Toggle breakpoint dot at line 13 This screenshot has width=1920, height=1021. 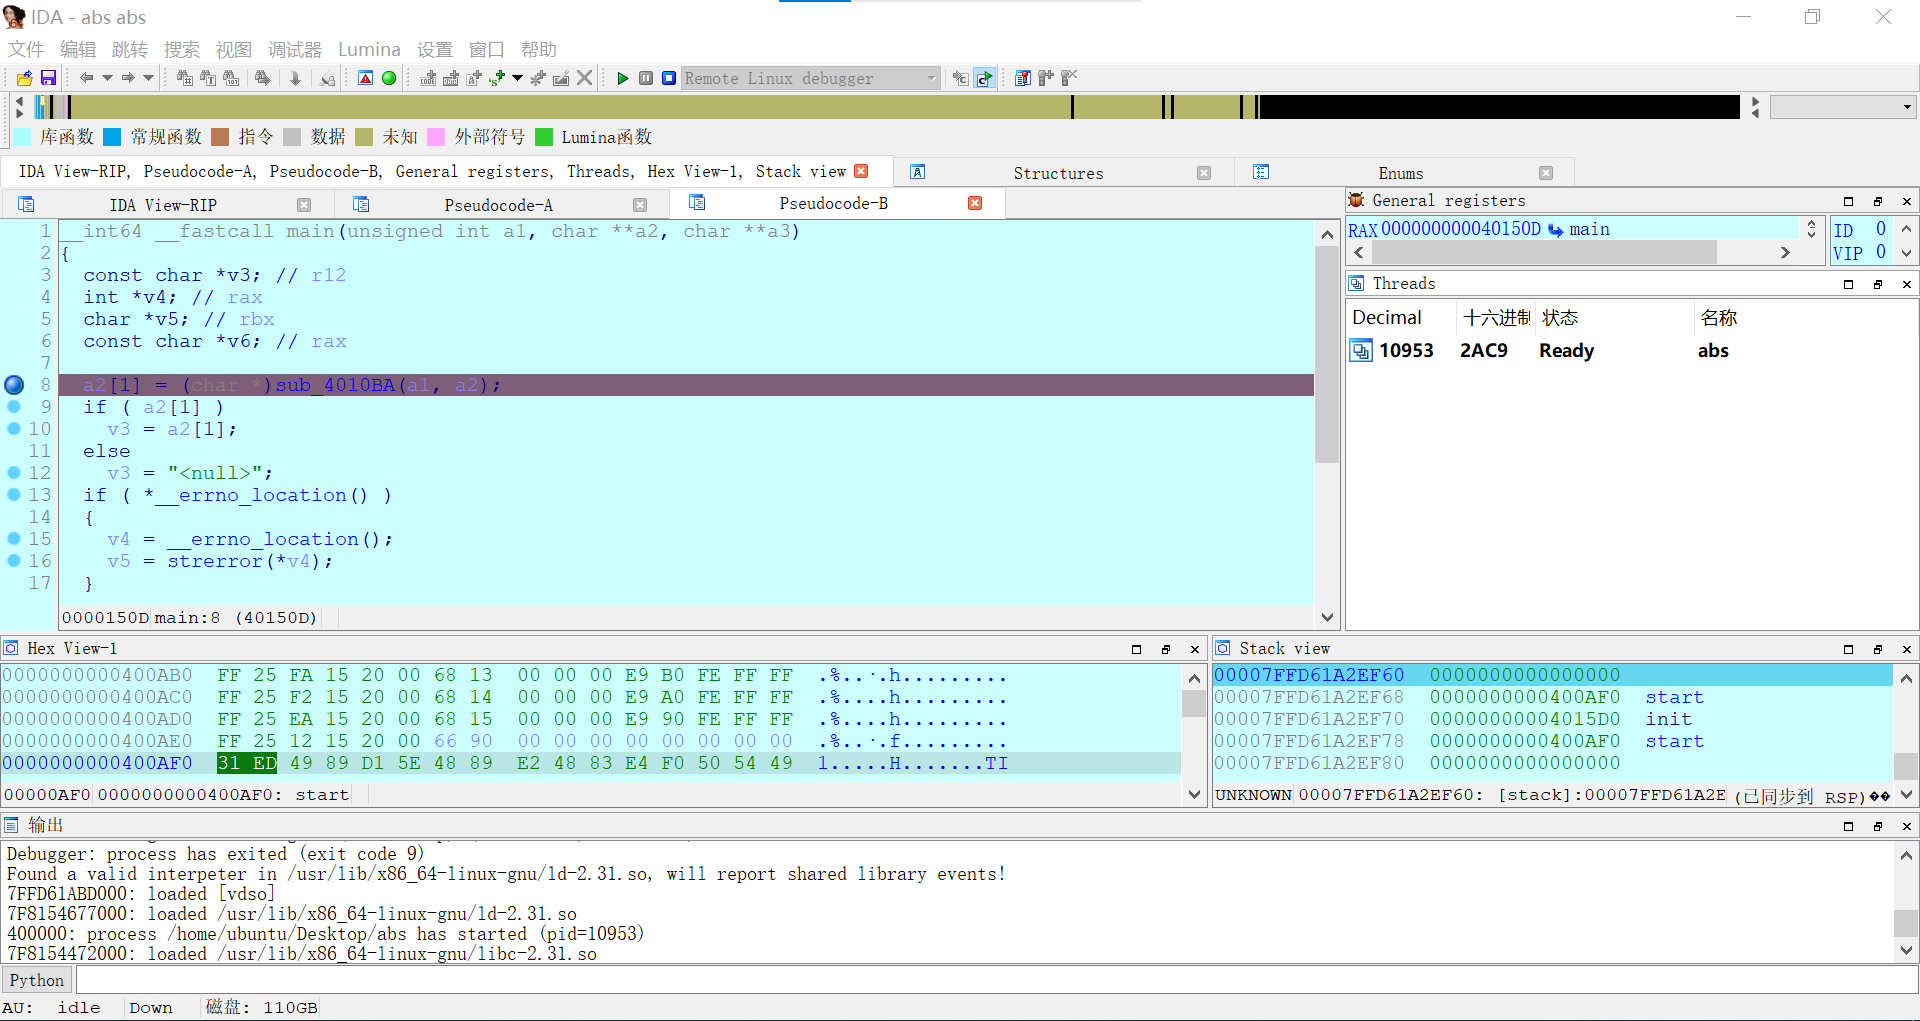(14, 495)
